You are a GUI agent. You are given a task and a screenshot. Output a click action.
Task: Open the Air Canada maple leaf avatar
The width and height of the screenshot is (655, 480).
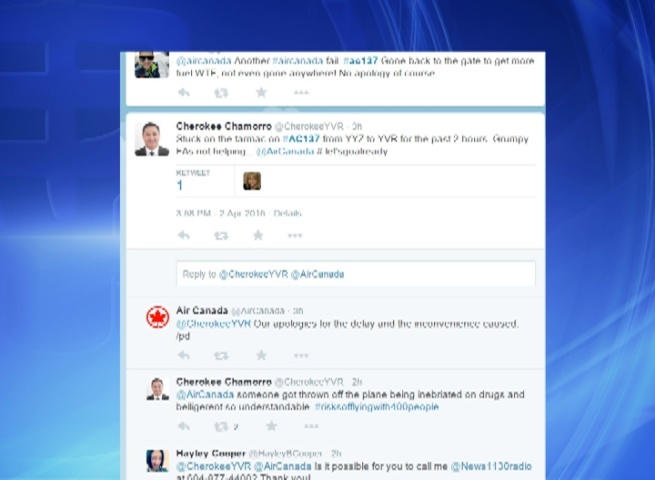coord(157,317)
